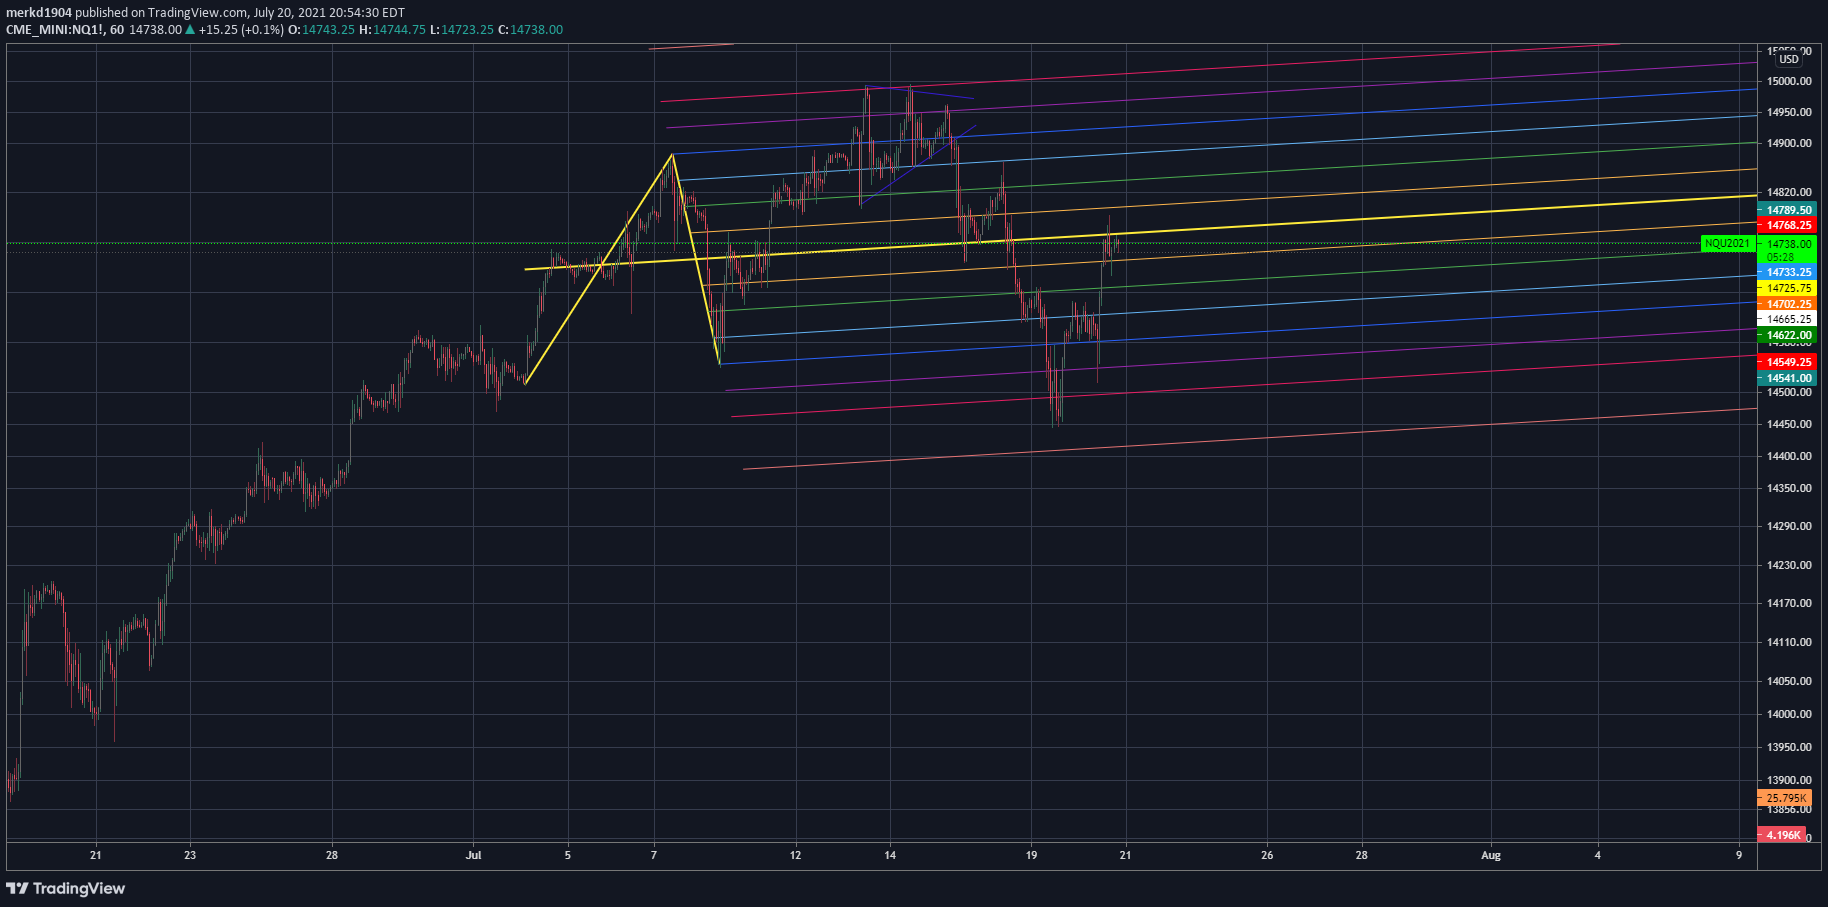Click the 14450.00 price axis label
The height and width of the screenshot is (907, 1828).
click(x=1789, y=424)
